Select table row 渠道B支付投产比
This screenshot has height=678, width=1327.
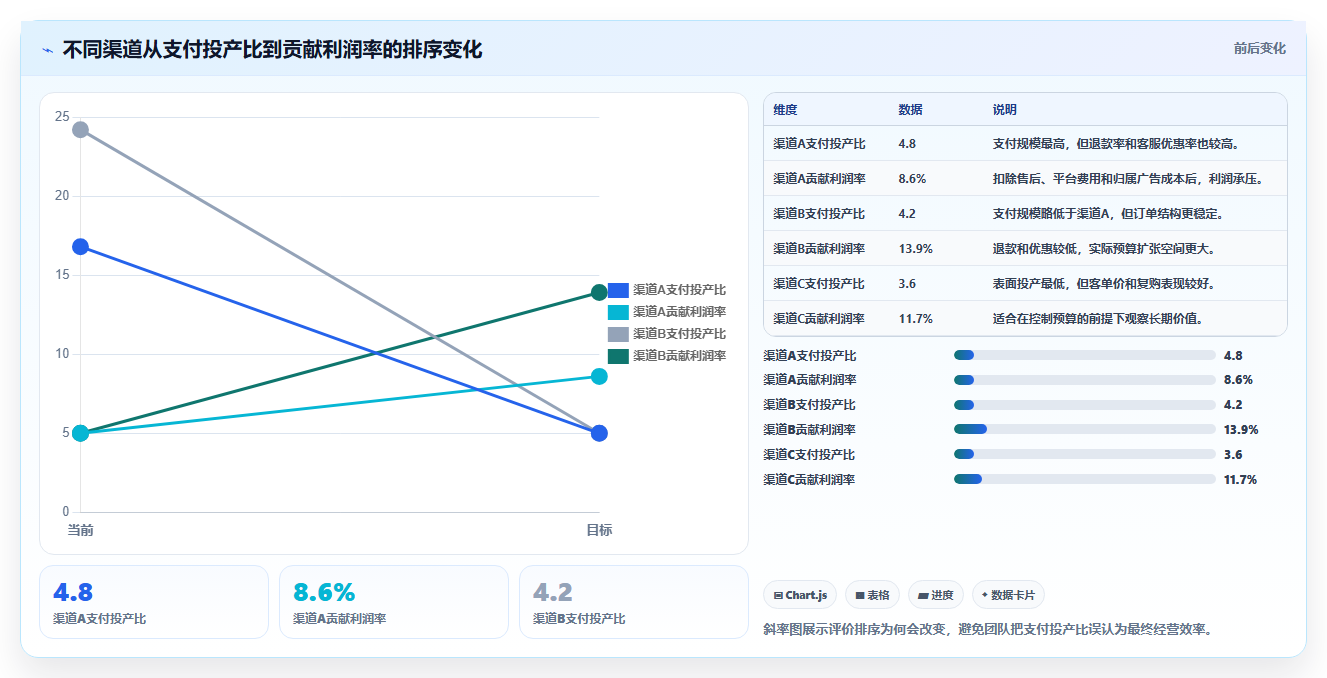[1025, 214]
